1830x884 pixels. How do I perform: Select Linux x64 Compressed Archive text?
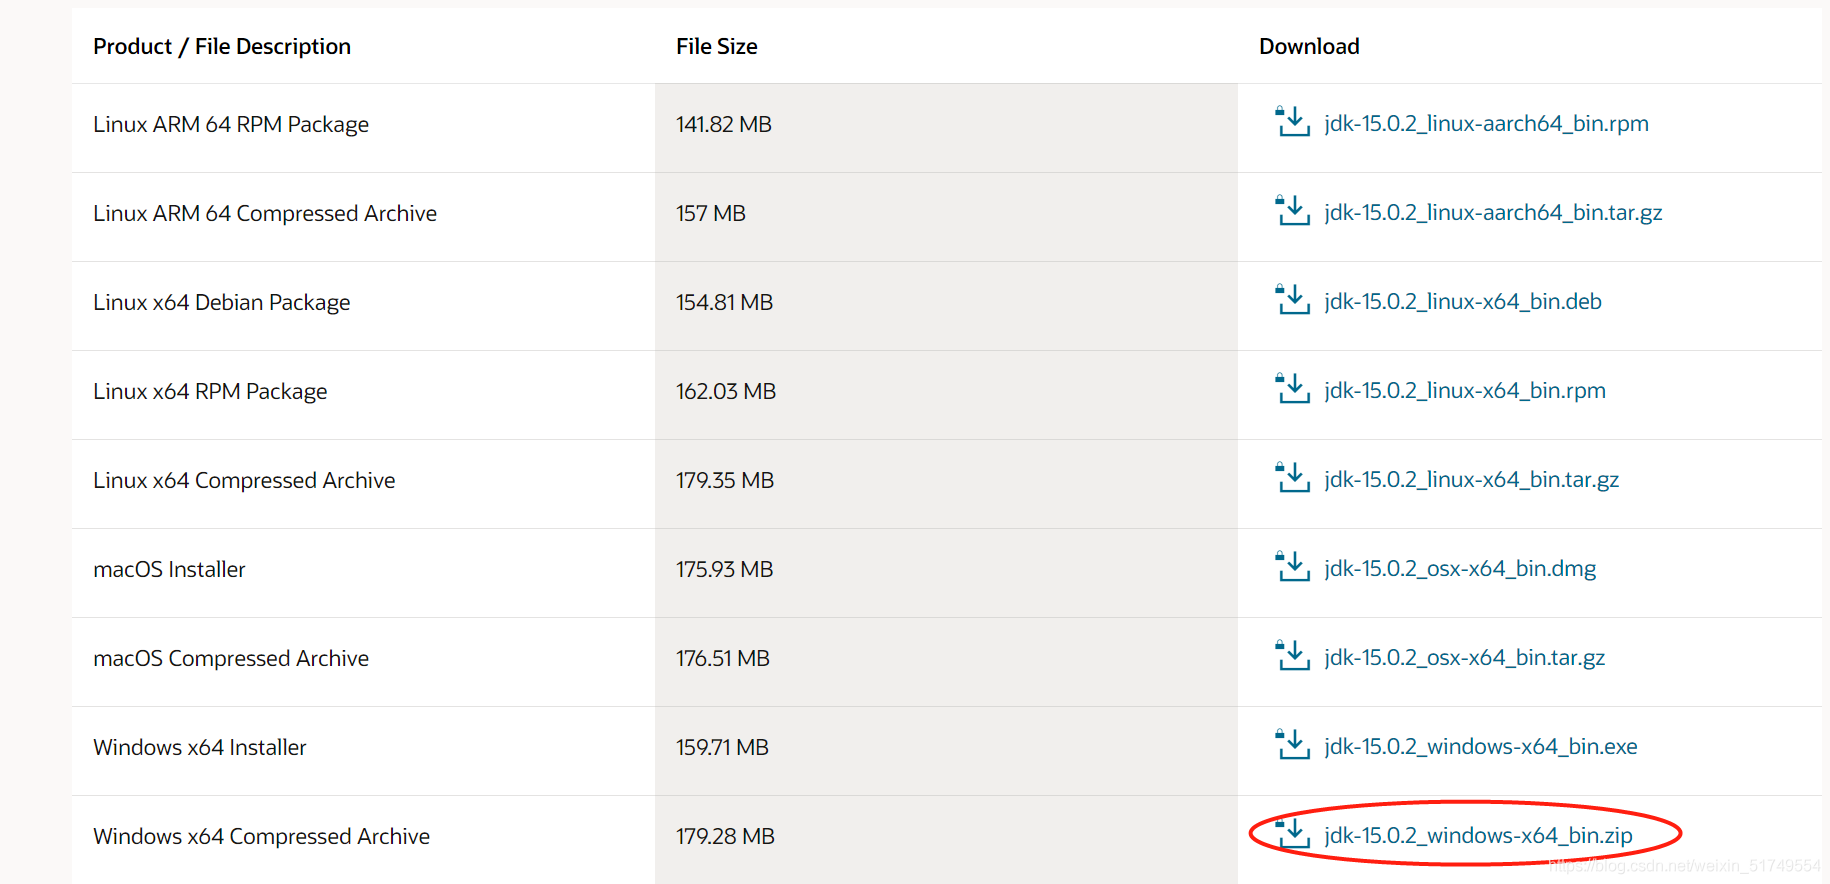[x=244, y=481]
